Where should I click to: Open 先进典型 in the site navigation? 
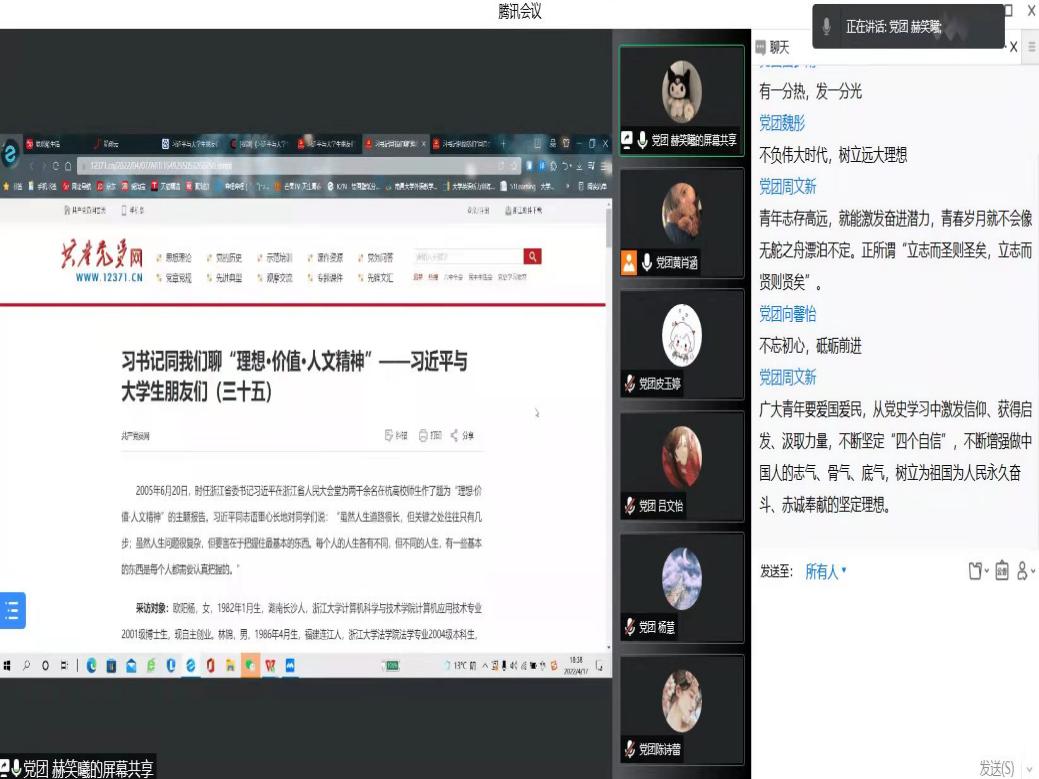coord(229,278)
